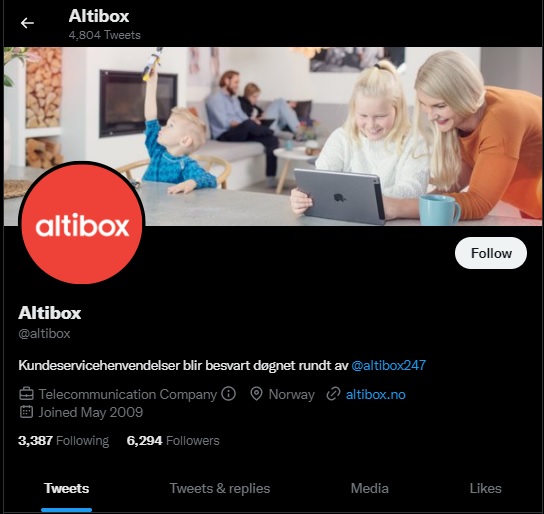Click the Altibox title in top header

[x=99, y=16]
